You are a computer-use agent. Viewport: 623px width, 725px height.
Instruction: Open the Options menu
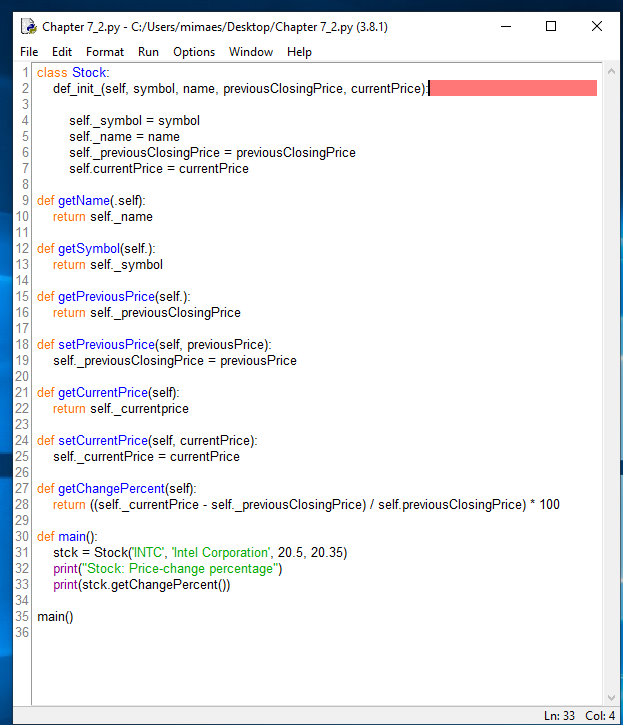pos(194,52)
